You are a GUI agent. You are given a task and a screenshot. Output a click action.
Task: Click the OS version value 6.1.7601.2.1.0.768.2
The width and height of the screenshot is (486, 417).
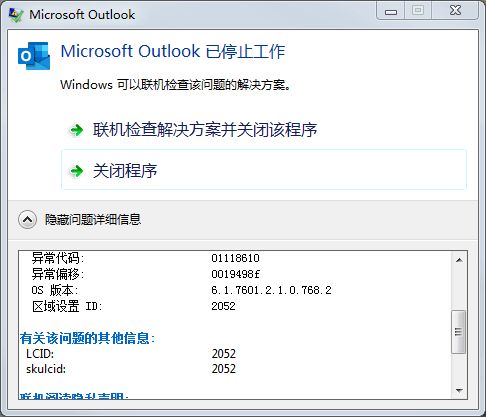tap(271, 290)
